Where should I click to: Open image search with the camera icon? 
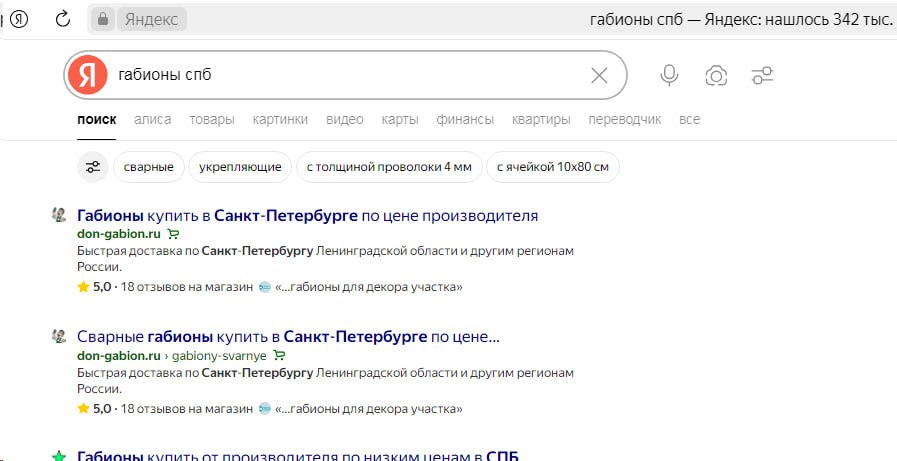716,75
